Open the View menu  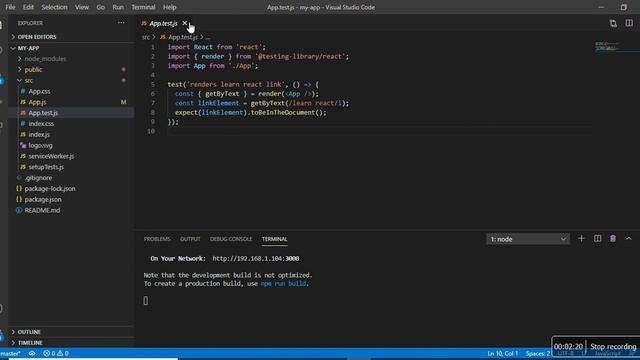(82, 7)
